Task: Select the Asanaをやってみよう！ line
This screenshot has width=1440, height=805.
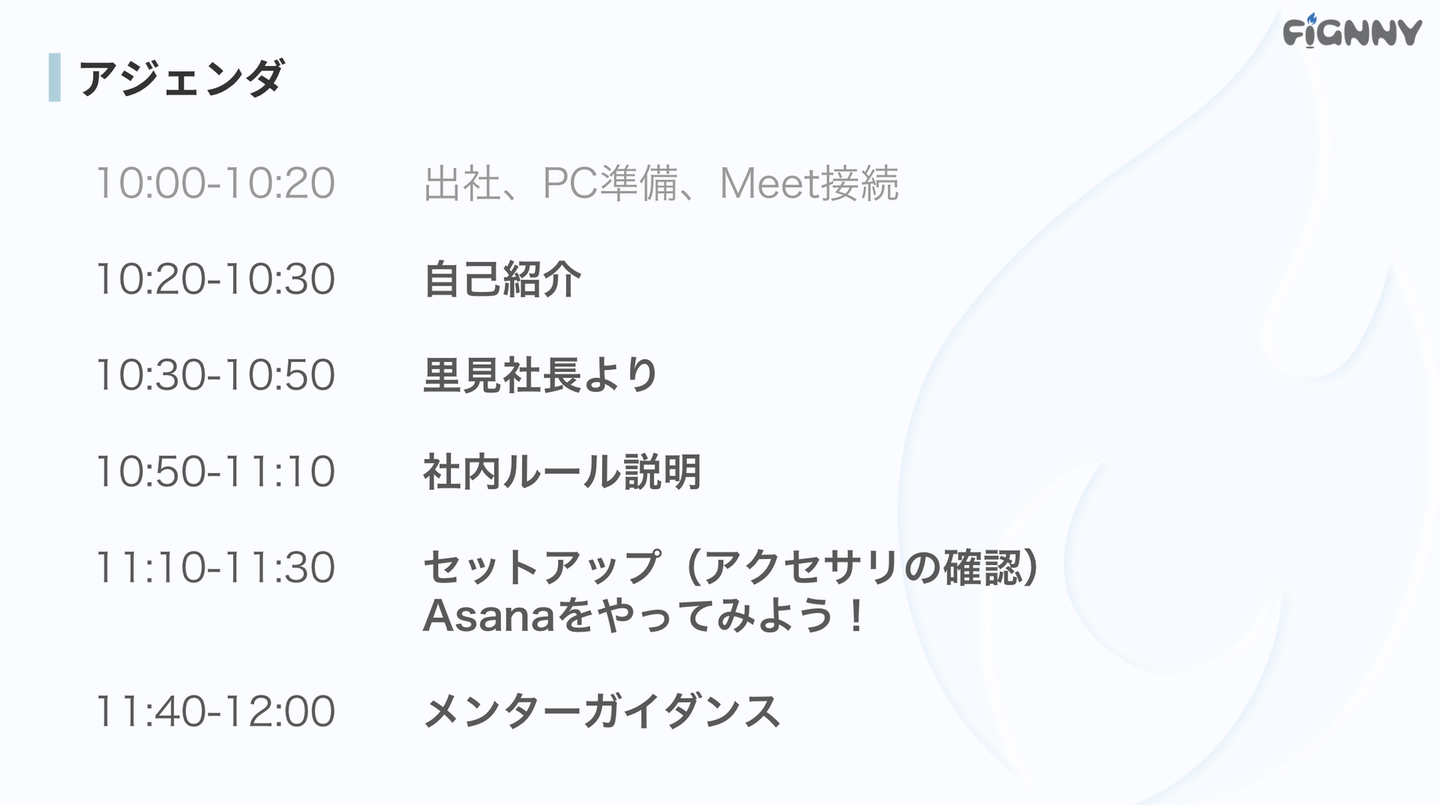Action: click(644, 616)
